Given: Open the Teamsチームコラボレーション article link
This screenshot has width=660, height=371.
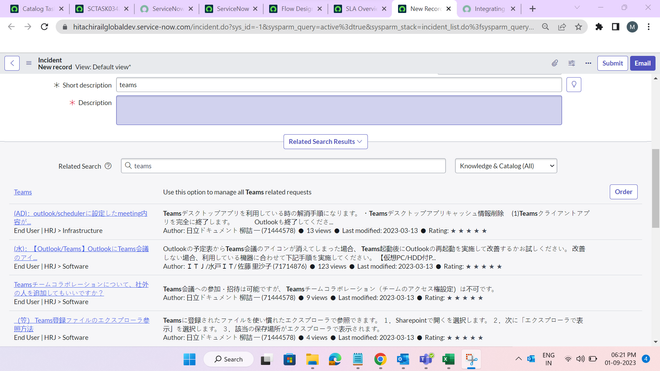Looking at the screenshot, I should (81, 288).
